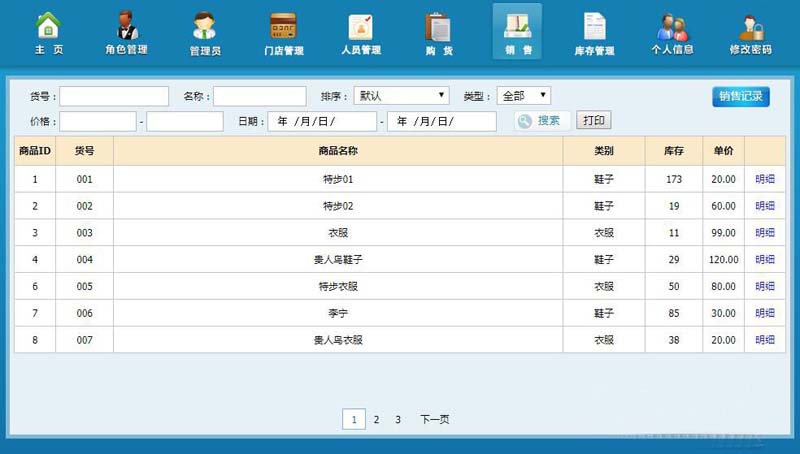
Task: Open the start date picker field
Action: 322,121
